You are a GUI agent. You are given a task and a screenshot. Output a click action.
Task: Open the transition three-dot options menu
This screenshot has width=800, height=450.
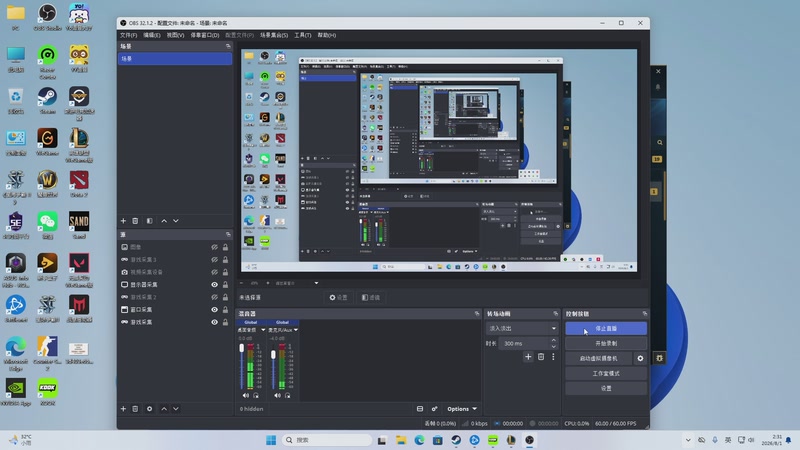[553, 357]
